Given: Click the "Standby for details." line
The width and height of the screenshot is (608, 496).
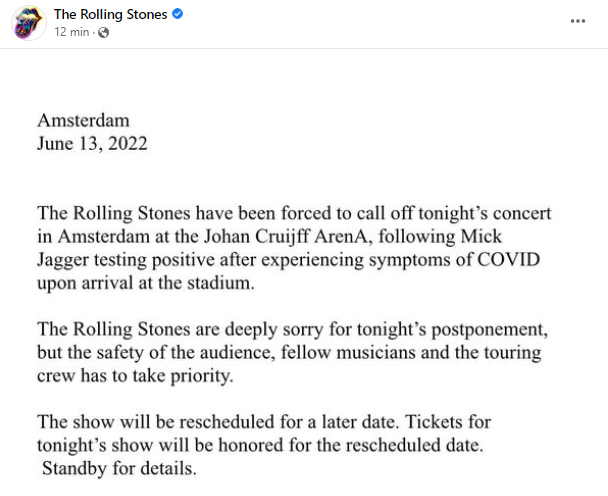Looking at the screenshot, I should click(119, 468).
